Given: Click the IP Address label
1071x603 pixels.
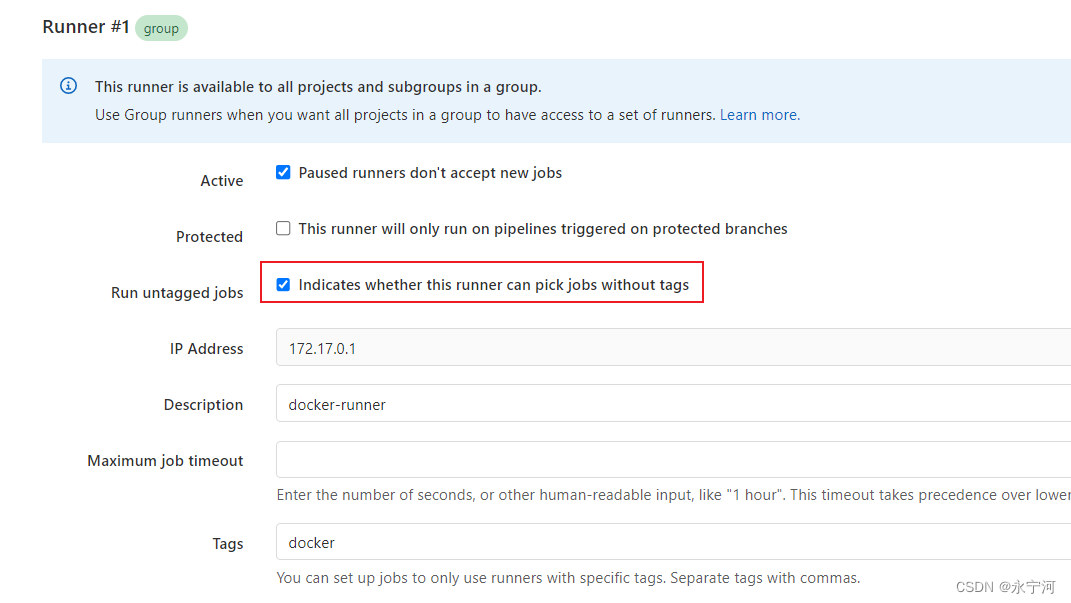Looking at the screenshot, I should click(206, 348).
